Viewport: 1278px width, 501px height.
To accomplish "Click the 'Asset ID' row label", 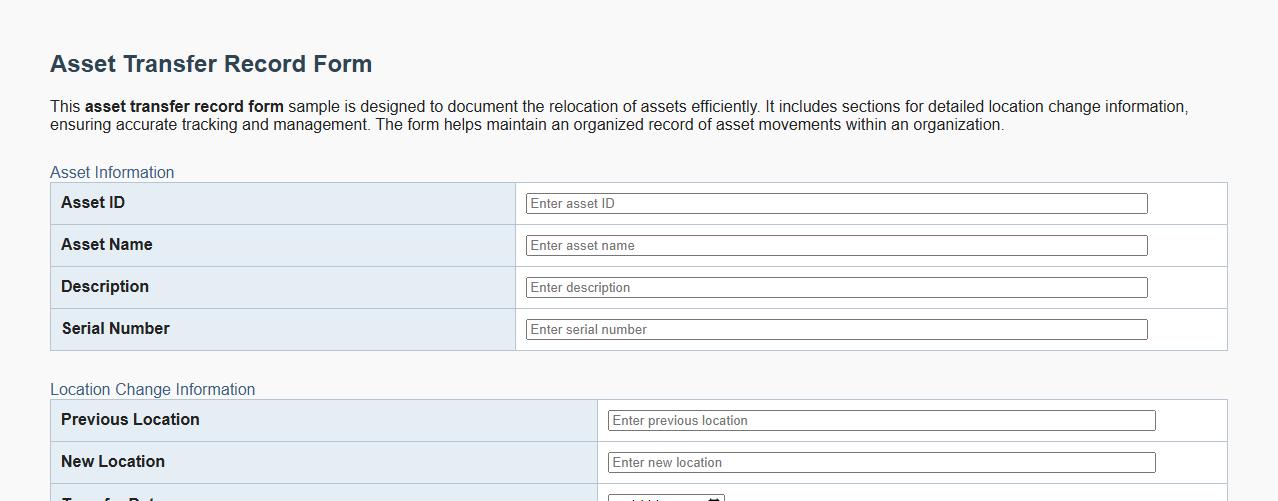I will [93, 202].
